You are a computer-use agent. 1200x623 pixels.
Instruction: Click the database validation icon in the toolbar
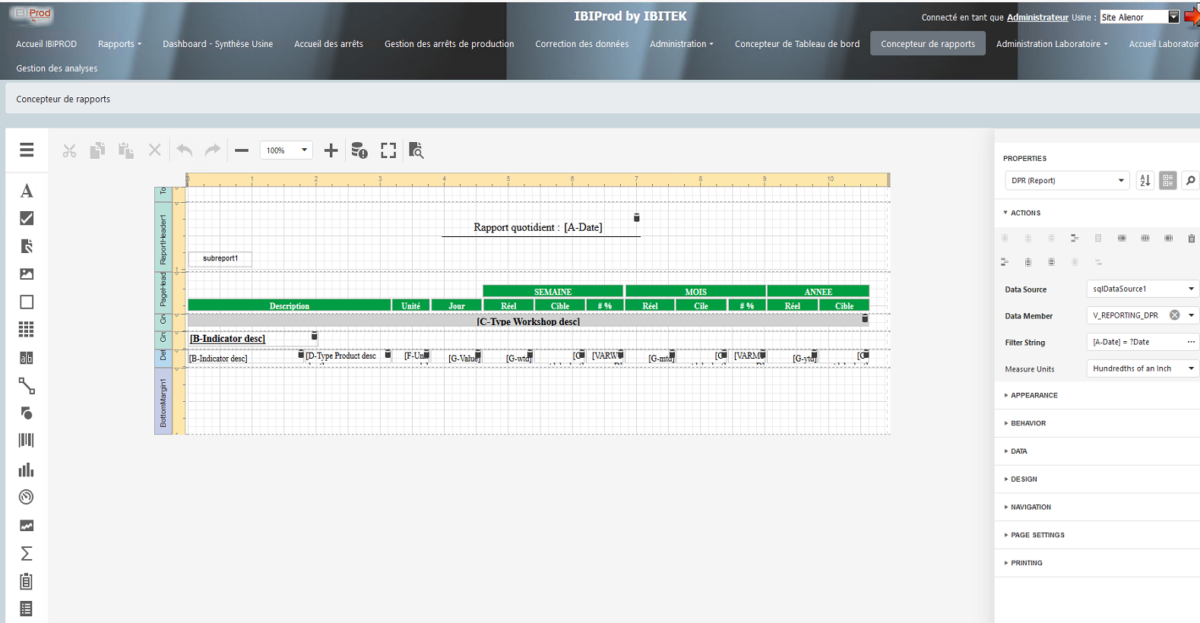coord(359,150)
